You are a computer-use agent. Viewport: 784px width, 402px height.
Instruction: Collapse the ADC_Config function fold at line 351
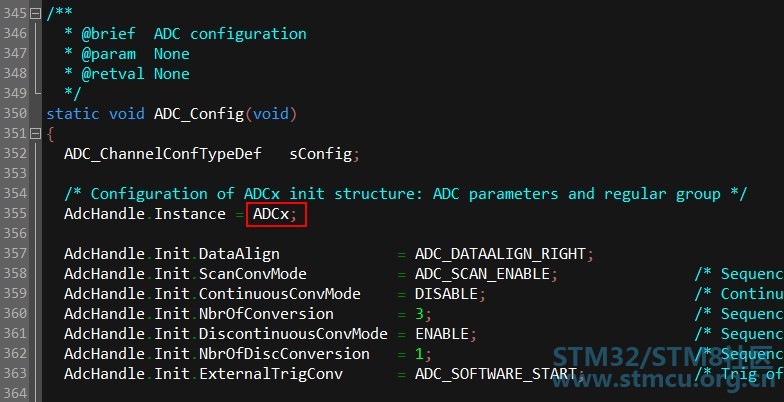[x=35, y=134]
